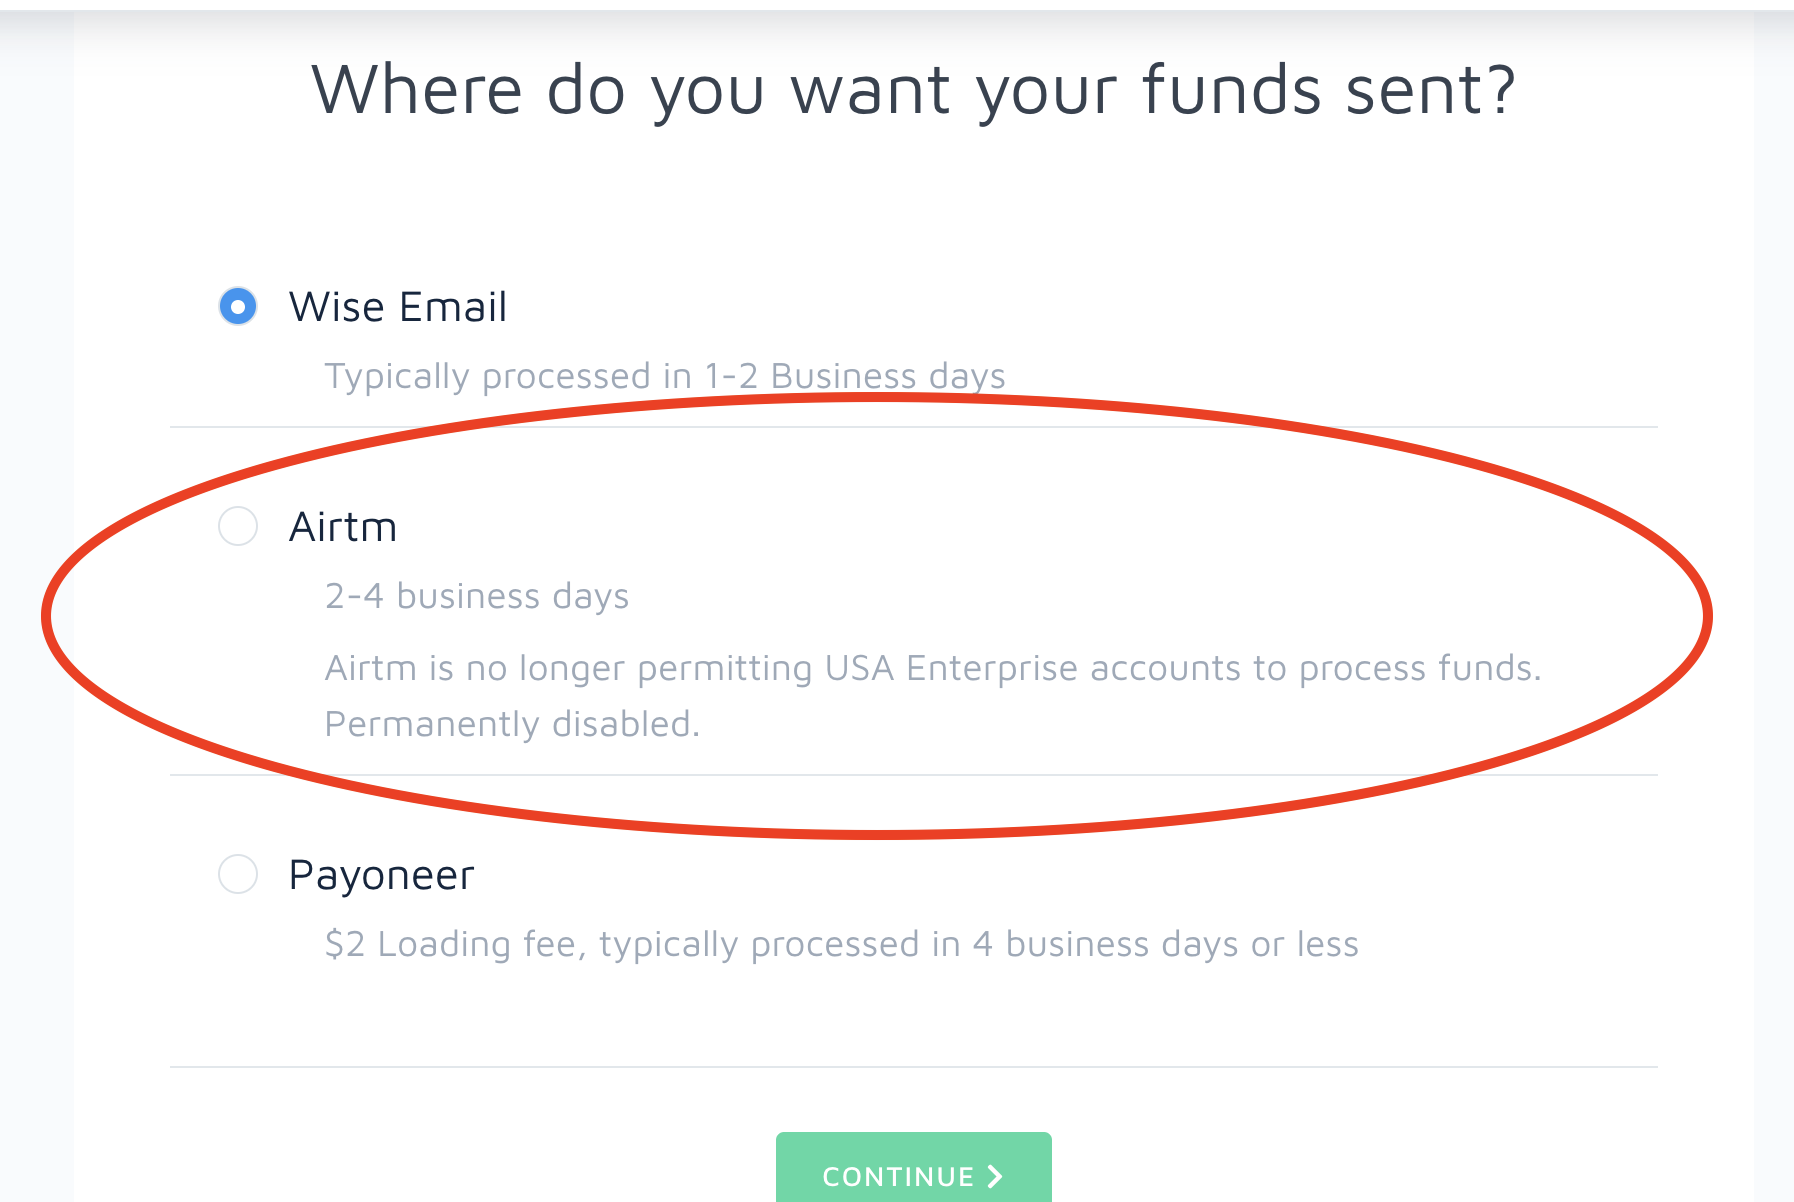Click the Airtm USA Enterprise accounts notice
The height and width of the screenshot is (1202, 1794).
[x=932, y=668]
